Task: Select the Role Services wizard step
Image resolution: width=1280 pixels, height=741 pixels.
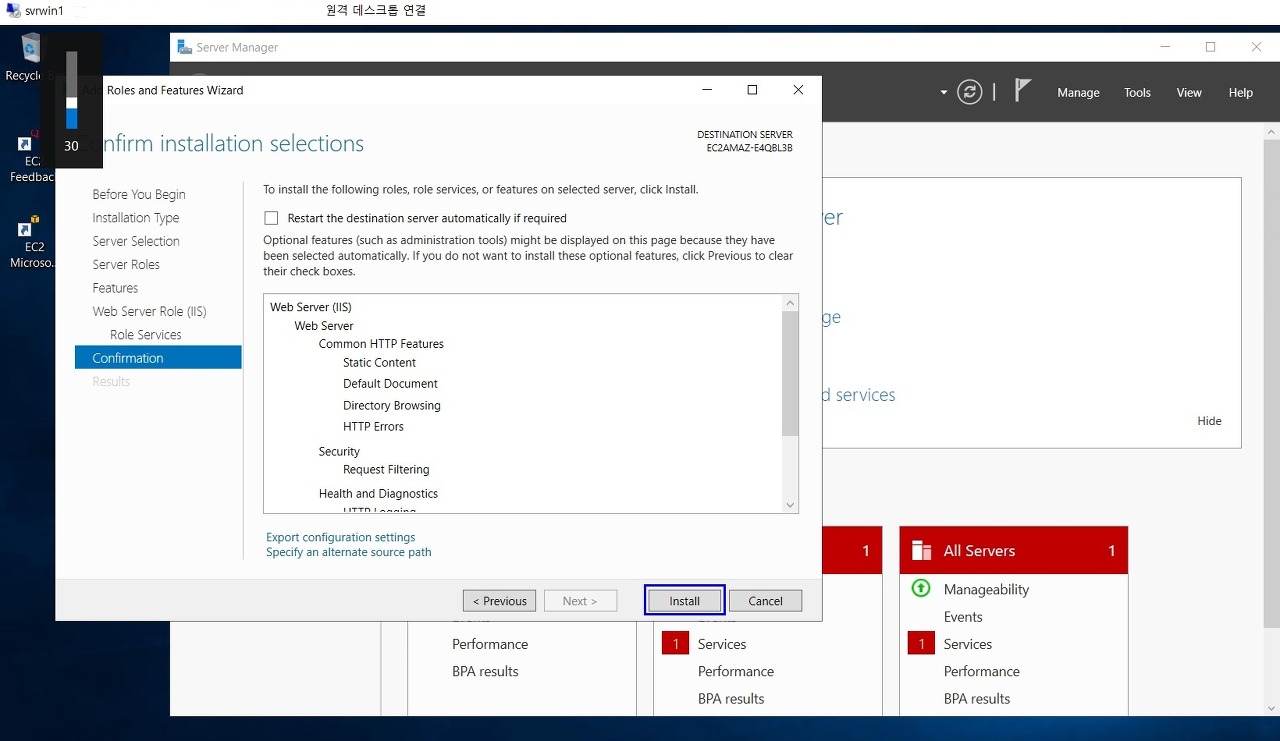Action: 146,335
